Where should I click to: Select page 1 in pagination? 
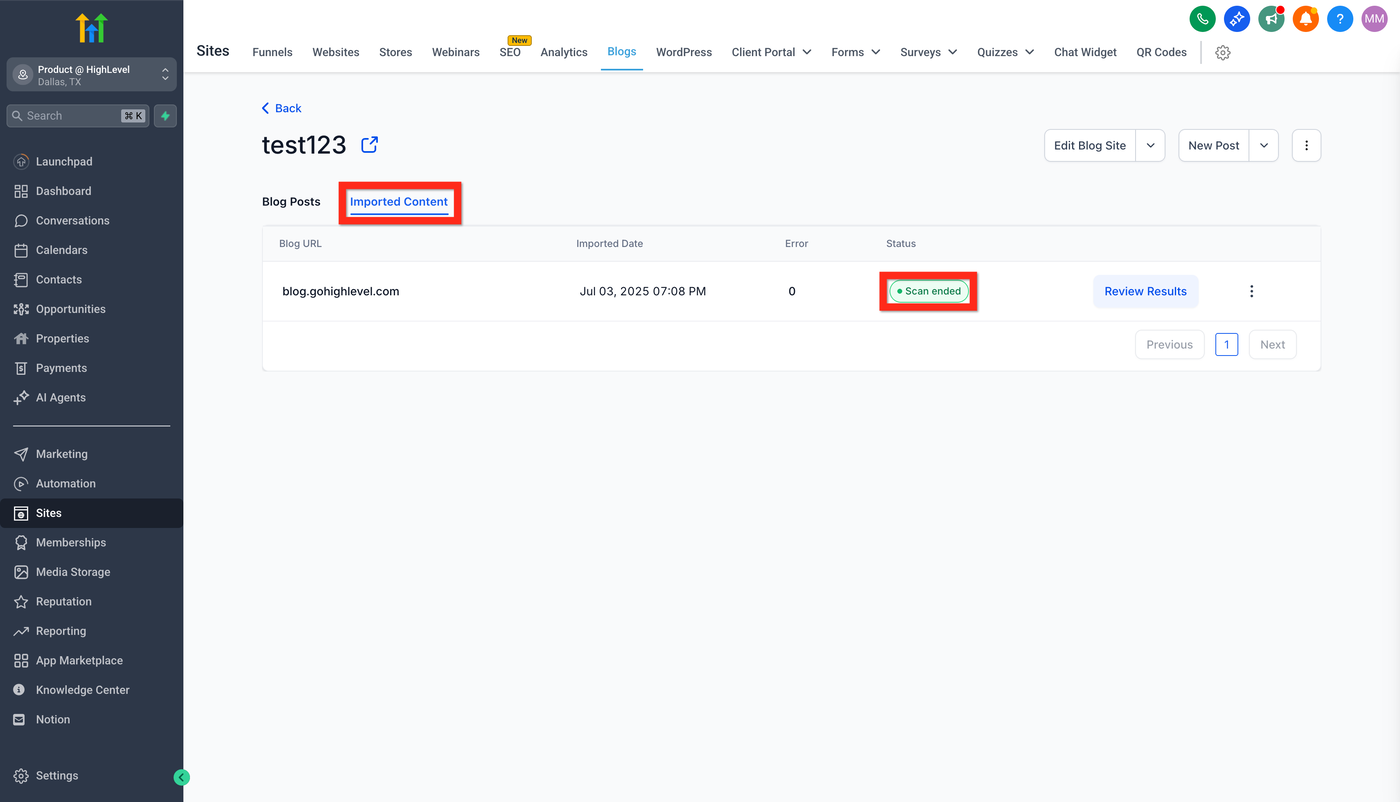(1227, 345)
